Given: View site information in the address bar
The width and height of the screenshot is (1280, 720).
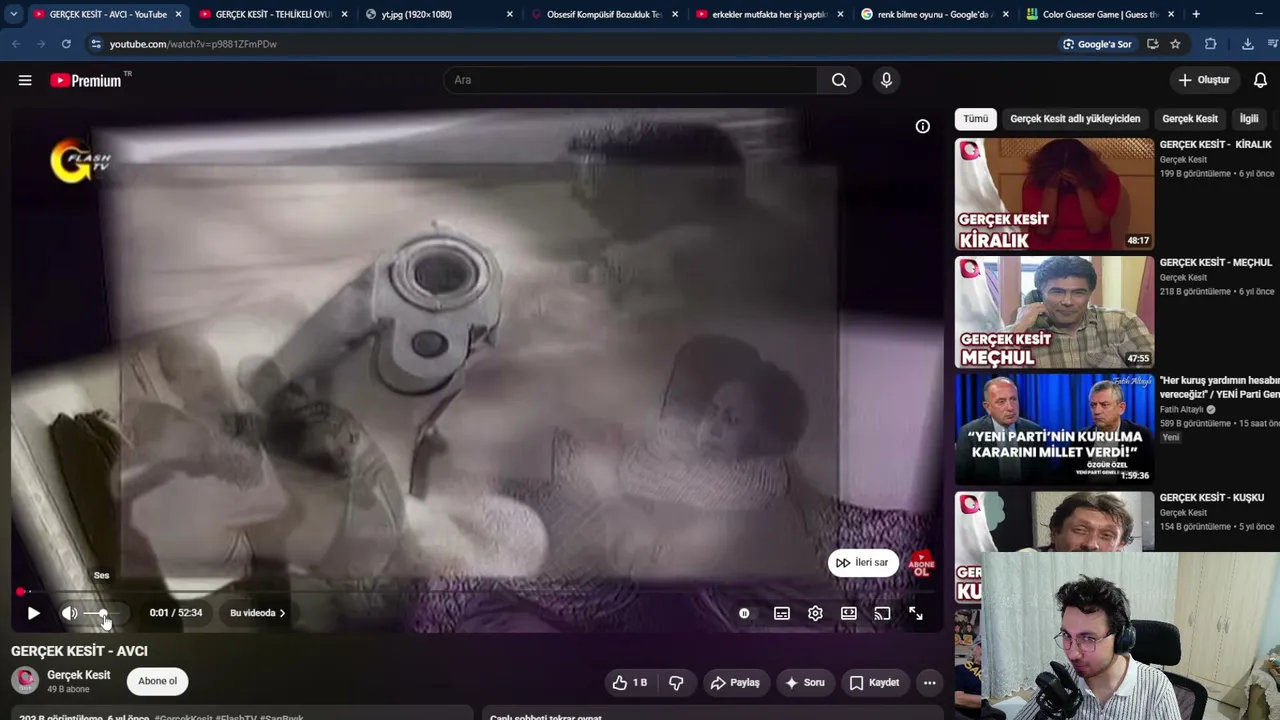Looking at the screenshot, I should (96, 44).
